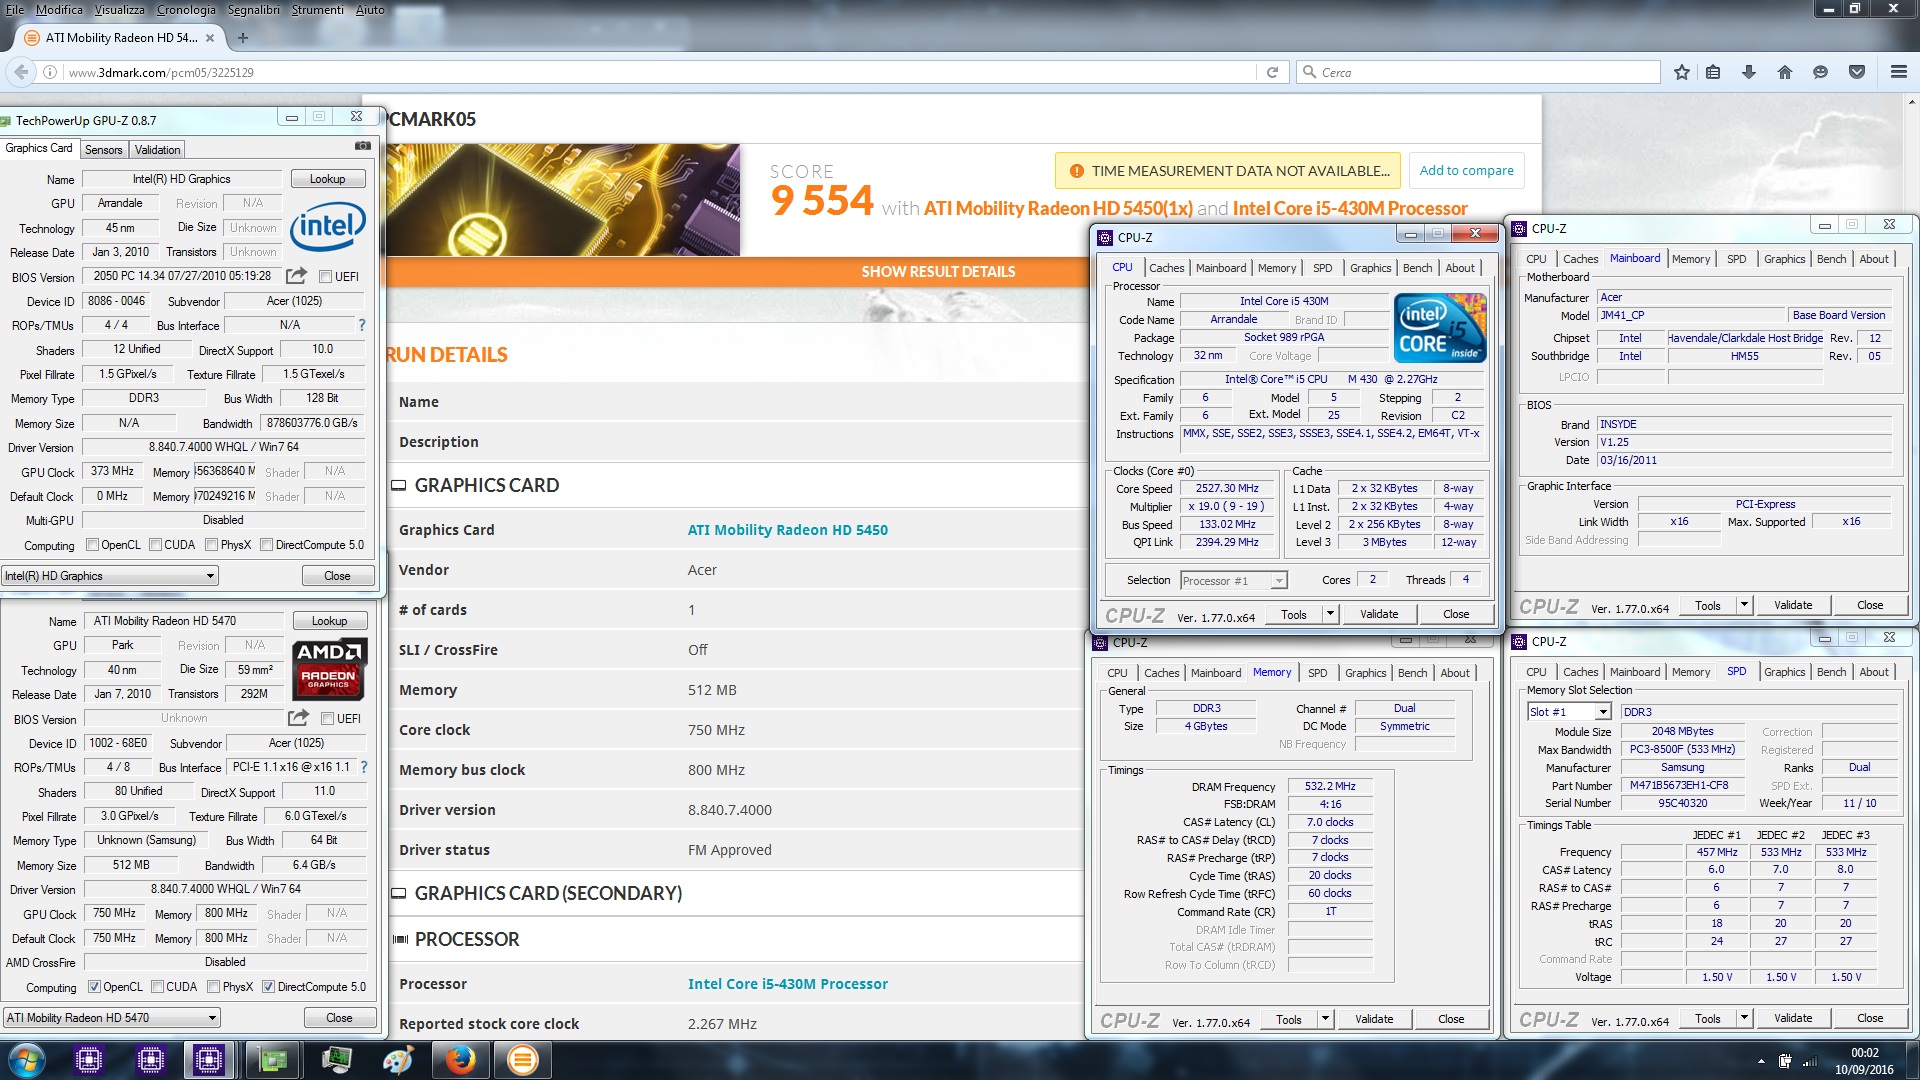Screen dimensions: 1920x1080
Task: Click Lookup for Intel(R) HD Graphics
Action: coord(328,179)
